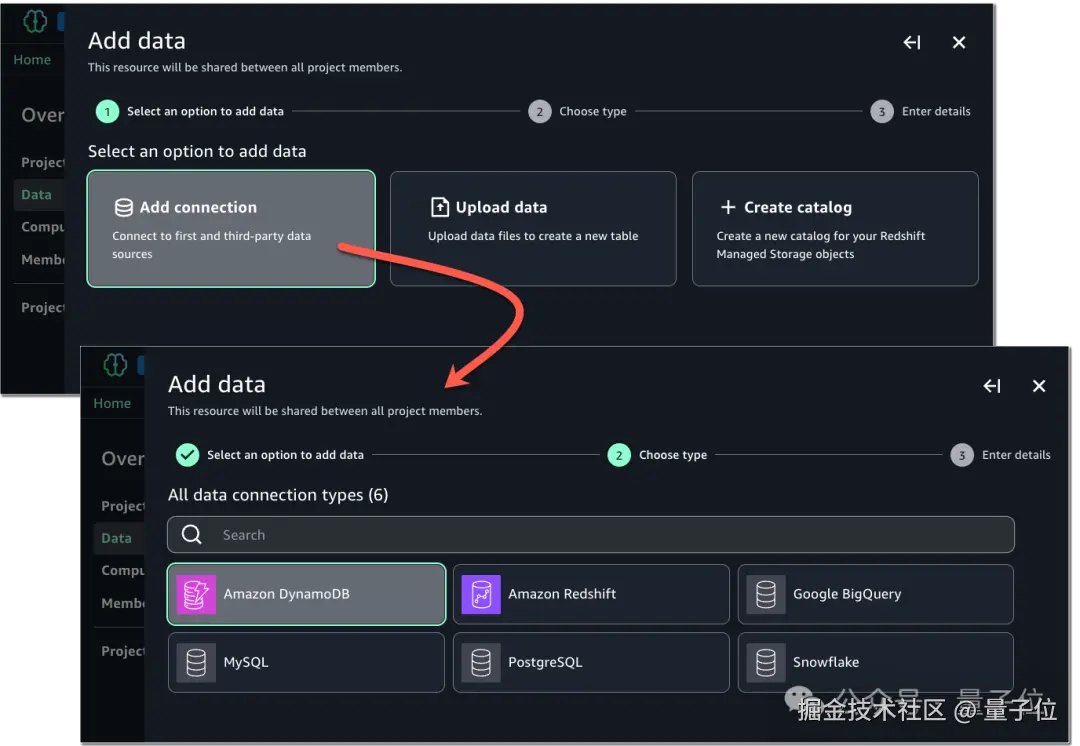Click the search magnifier icon
Image resolution: width=1080 pixels, height=746 pixels.
click(x=192, y=535)
